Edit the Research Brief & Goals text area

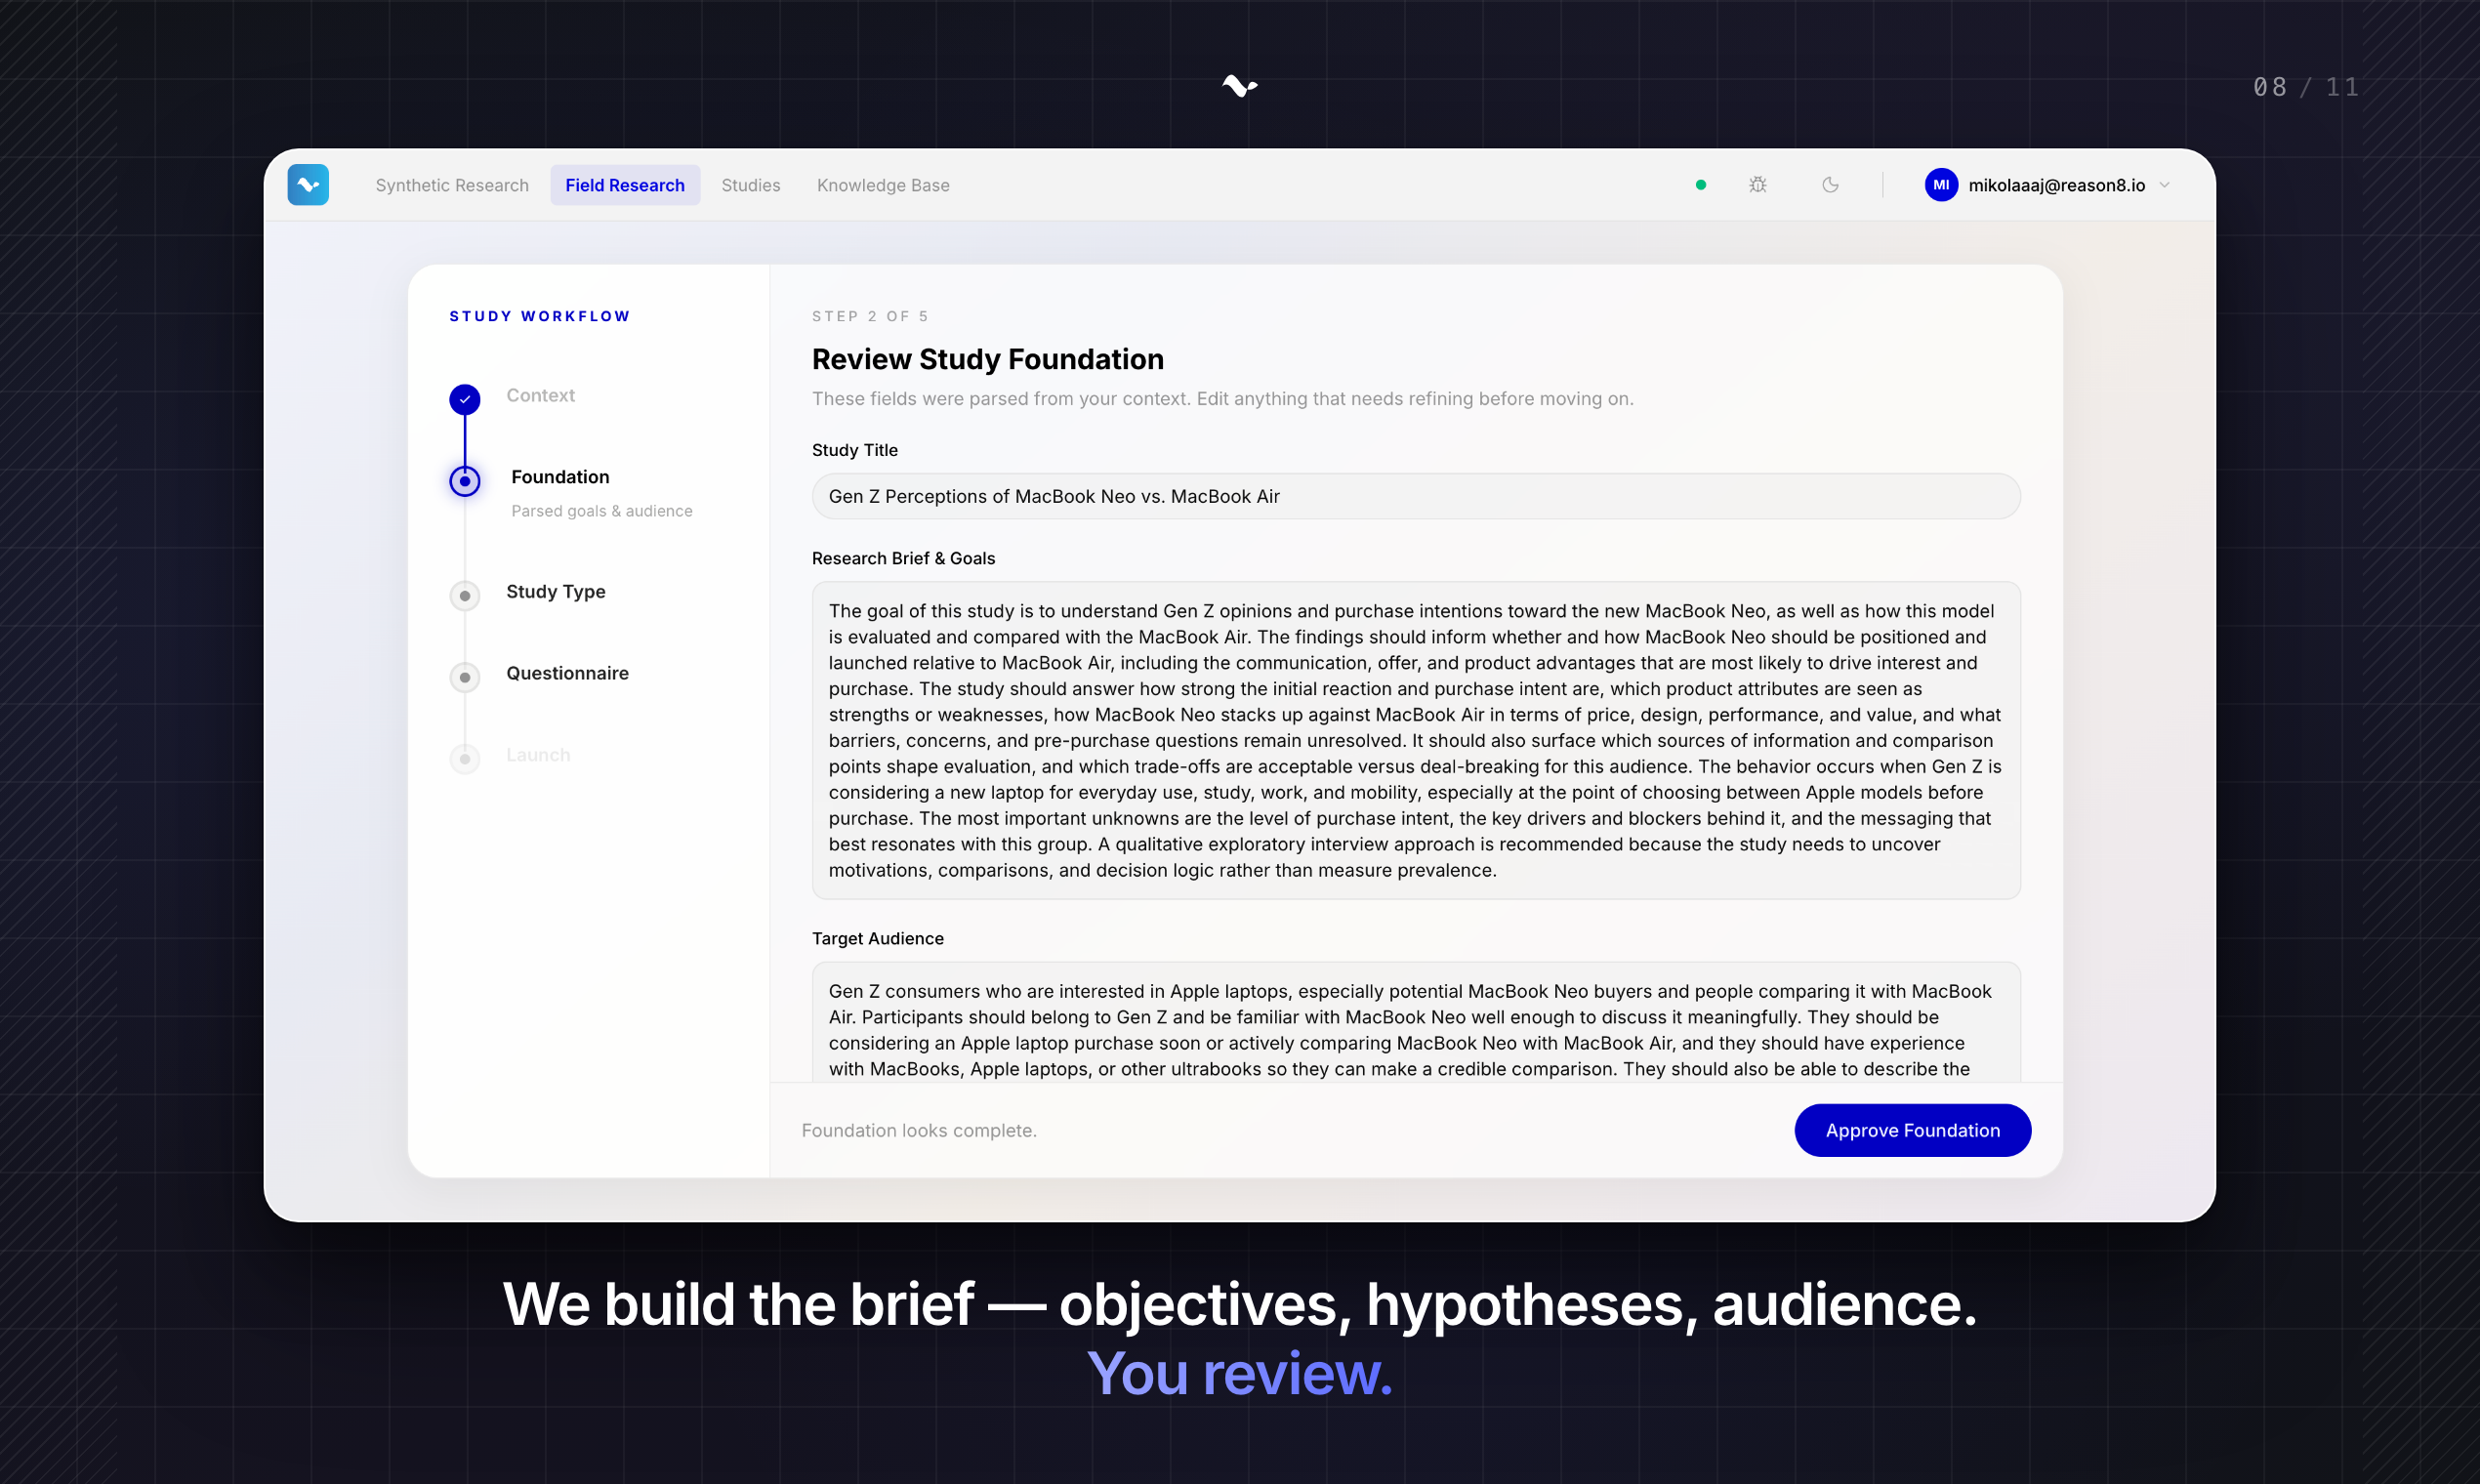[x=1415, y=740]
